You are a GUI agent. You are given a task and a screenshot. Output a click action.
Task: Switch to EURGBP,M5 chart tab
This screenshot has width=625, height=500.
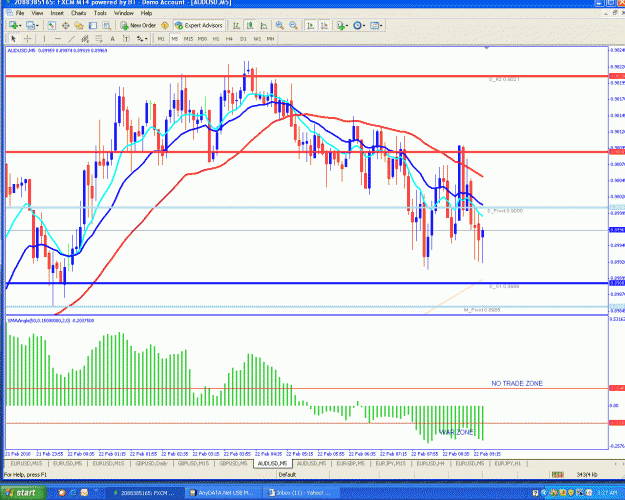coord(350,463)
